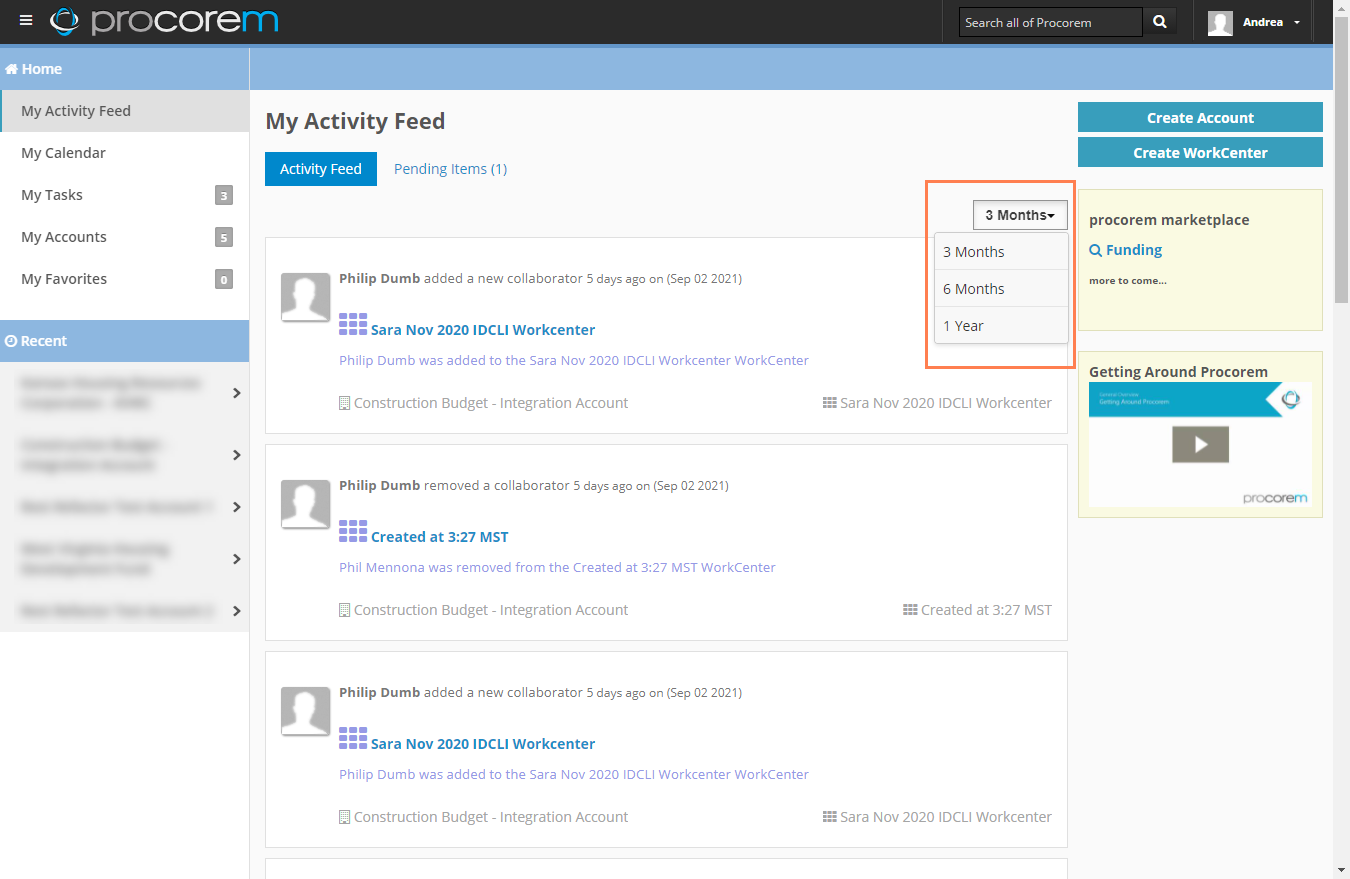
Task: Click Andrea's profile avatar in the header
Action: (x=1220, y=22)
